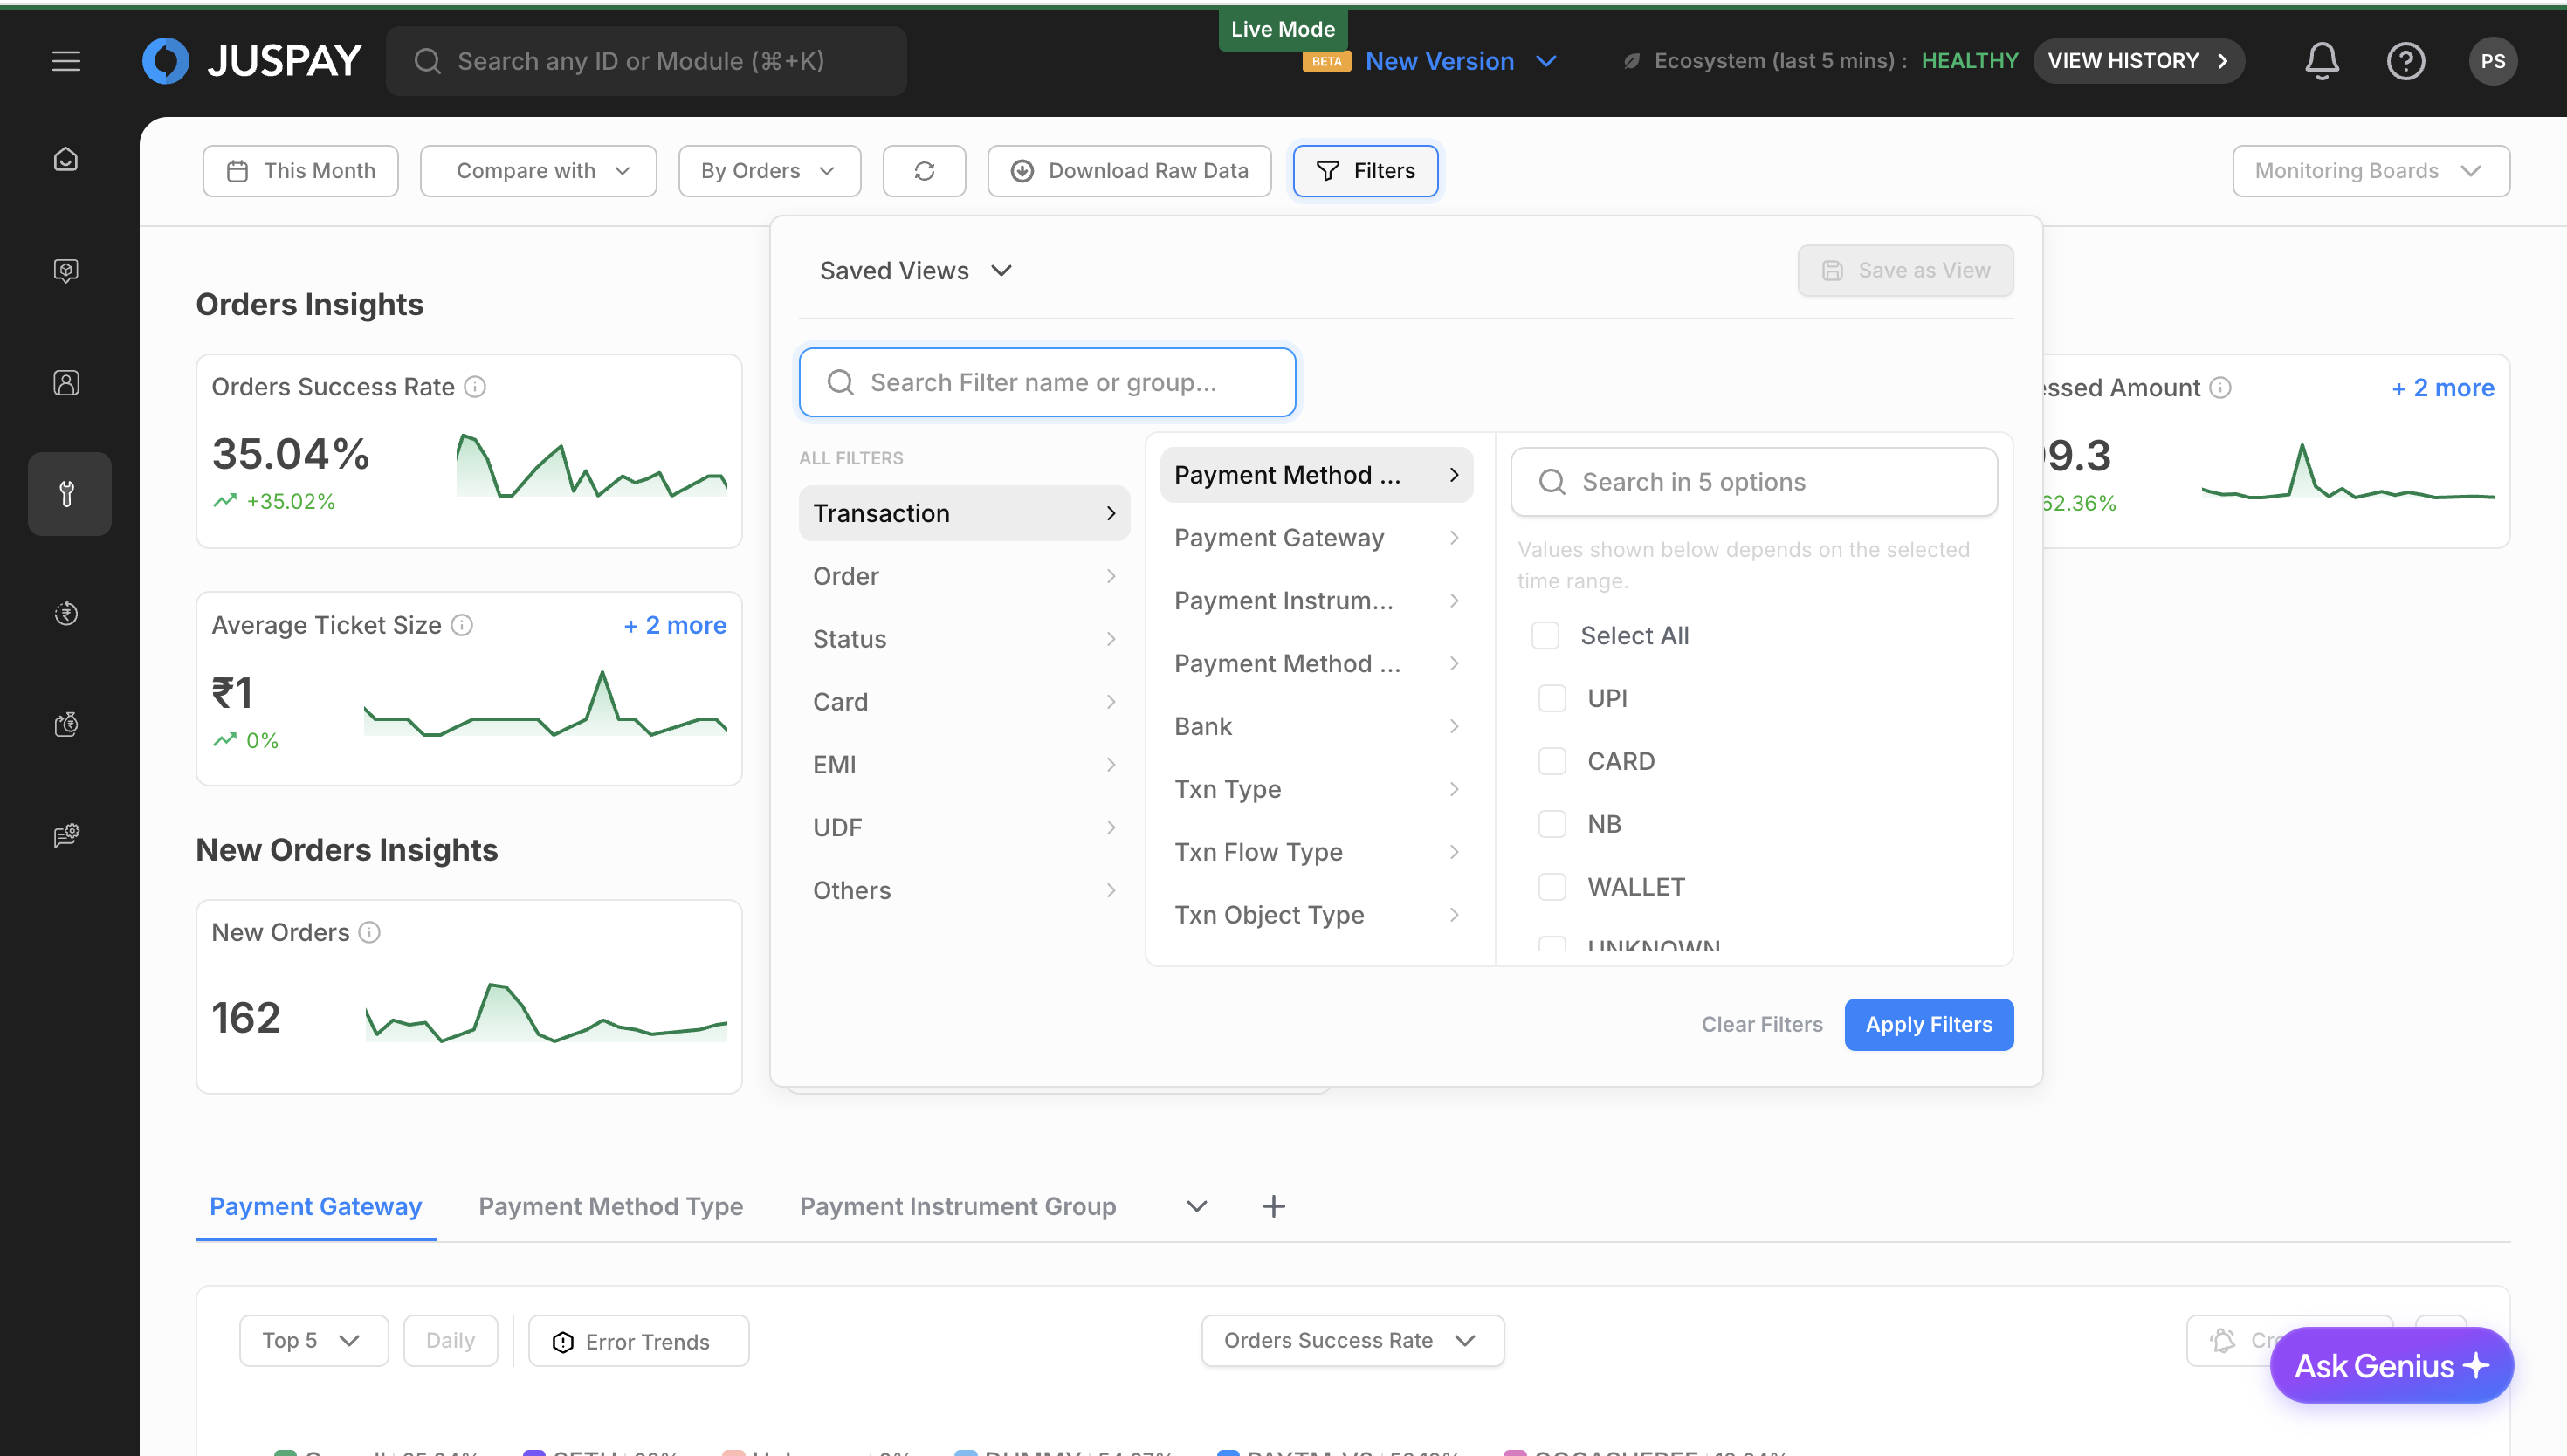Click the notifications bell icon

(x=2321, y=61)
